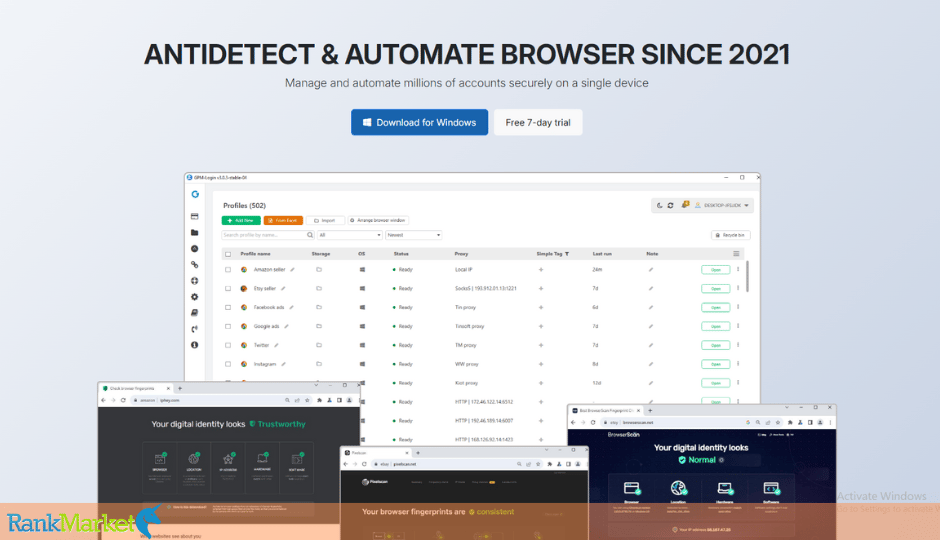Image resolution: width=940 pixels, height=540 pixels.
Task: Click reload in BrowserScan window
Action: tap(593, 423)
